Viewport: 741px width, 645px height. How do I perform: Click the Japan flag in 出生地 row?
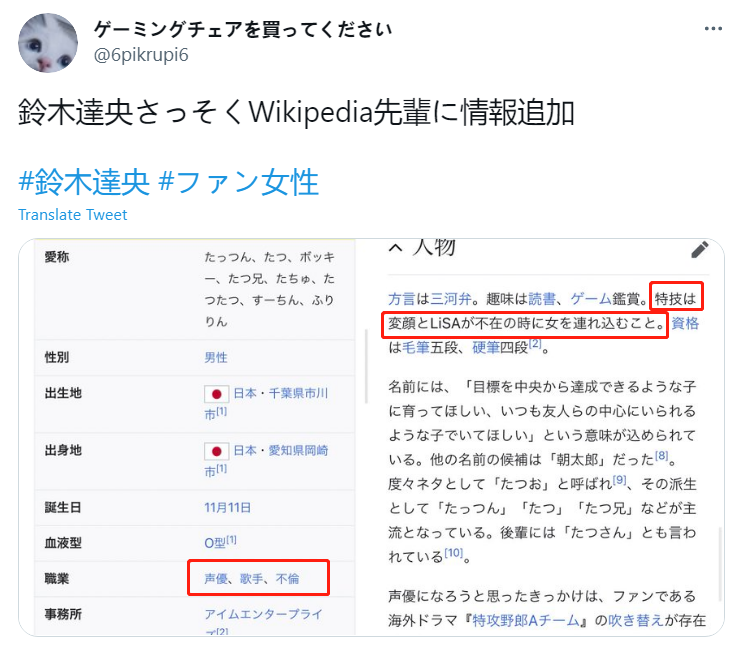[x=216, y=394]
